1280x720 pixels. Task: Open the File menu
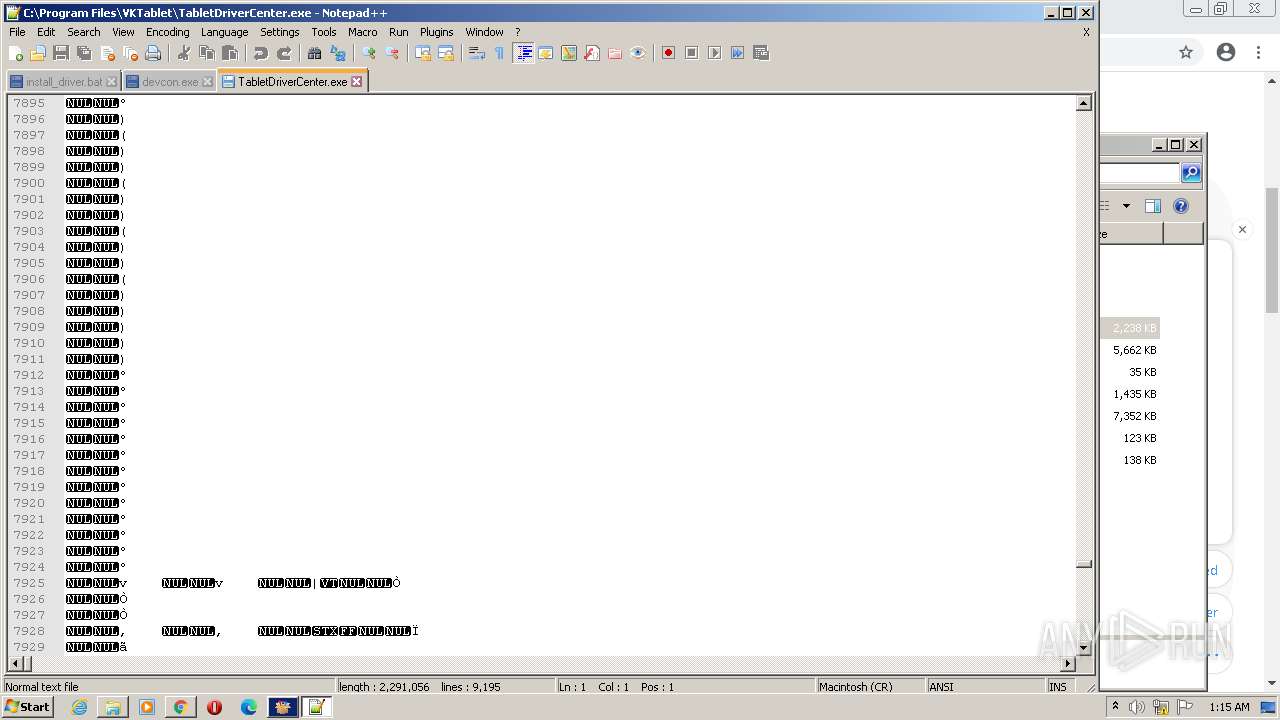point(17,32)
